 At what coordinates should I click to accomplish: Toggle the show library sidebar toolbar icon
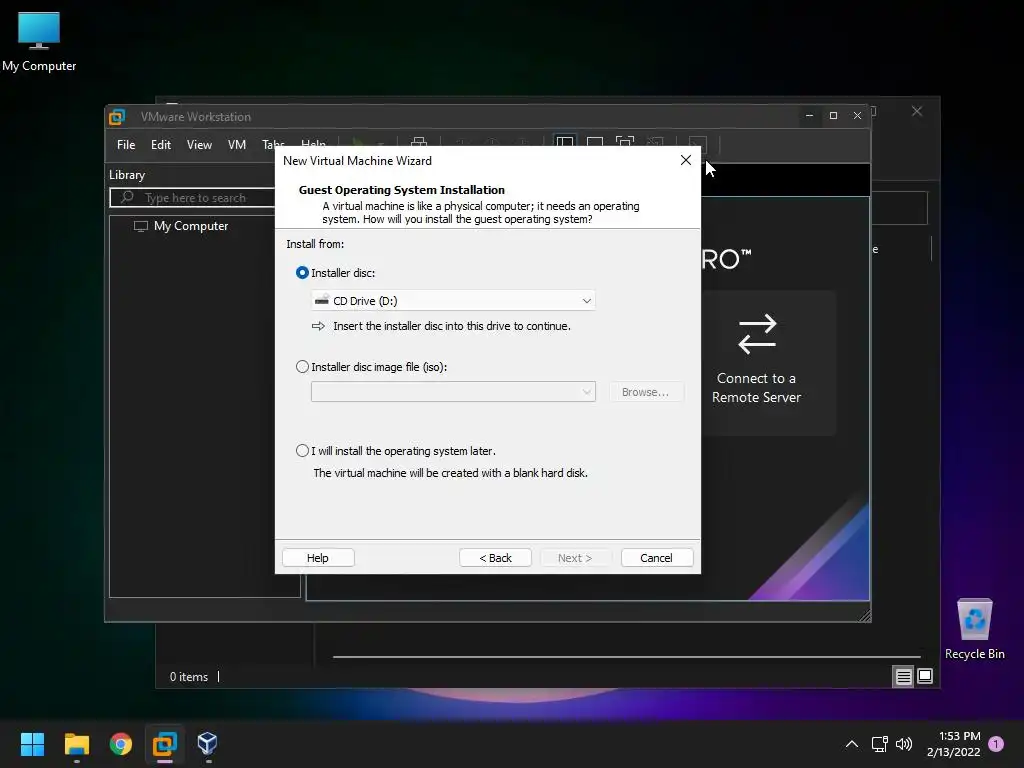[565, 142]
